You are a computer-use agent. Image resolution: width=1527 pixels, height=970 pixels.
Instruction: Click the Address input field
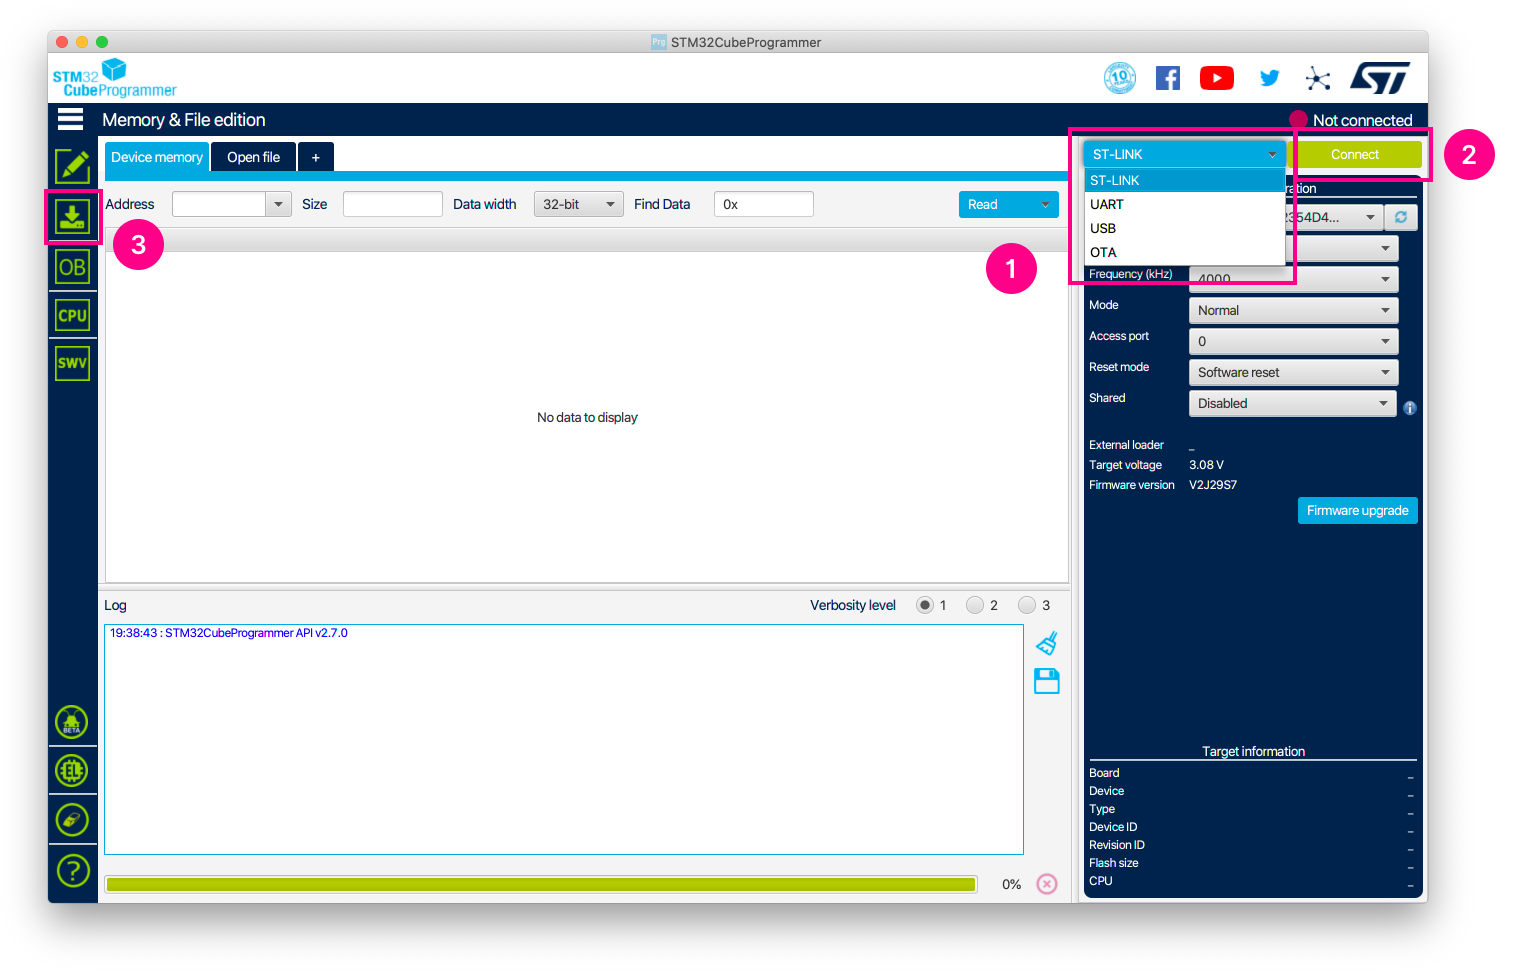pyautogui.click(x=219, y=204)
